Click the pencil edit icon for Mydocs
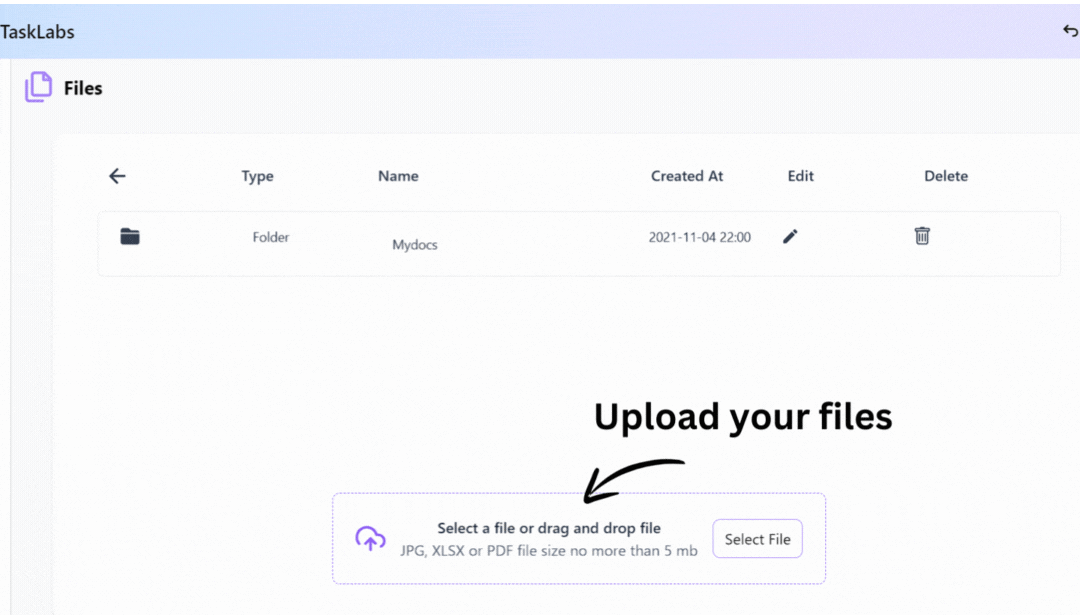The height and width of the screenshot is (615, 1080). coord(790,236)
